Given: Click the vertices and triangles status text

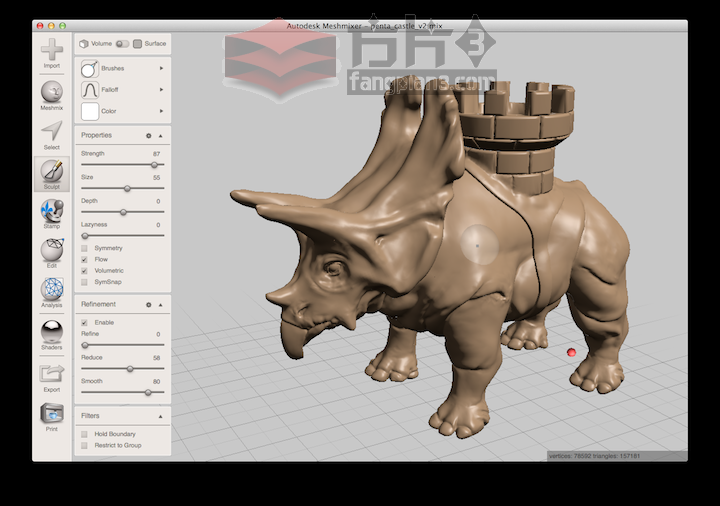Looking at the screenshot, I should [594, 456].
